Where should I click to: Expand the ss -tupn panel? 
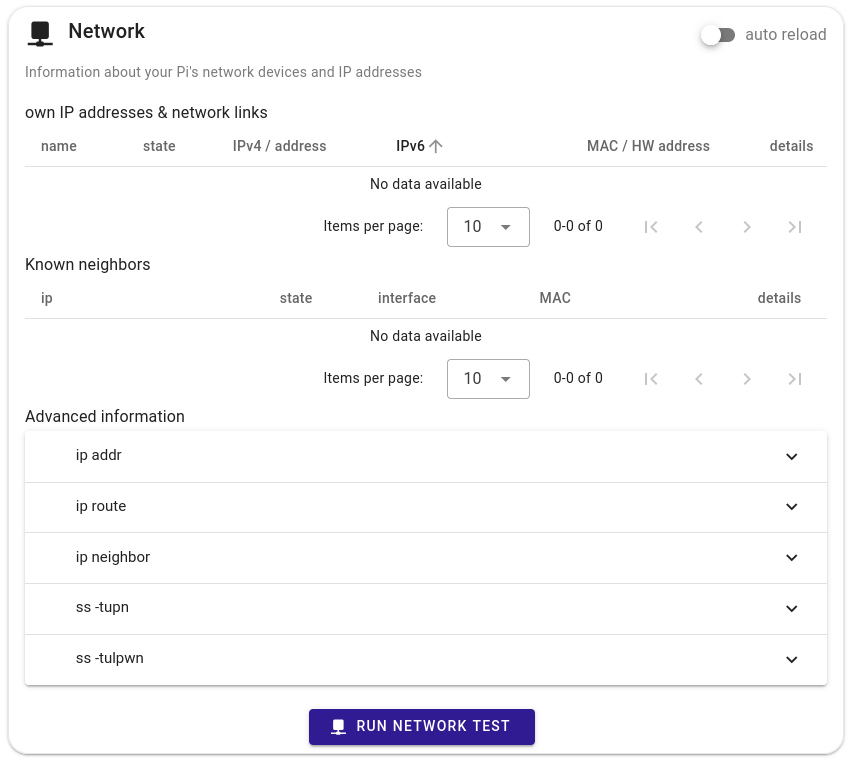click(x=426, y=608)
